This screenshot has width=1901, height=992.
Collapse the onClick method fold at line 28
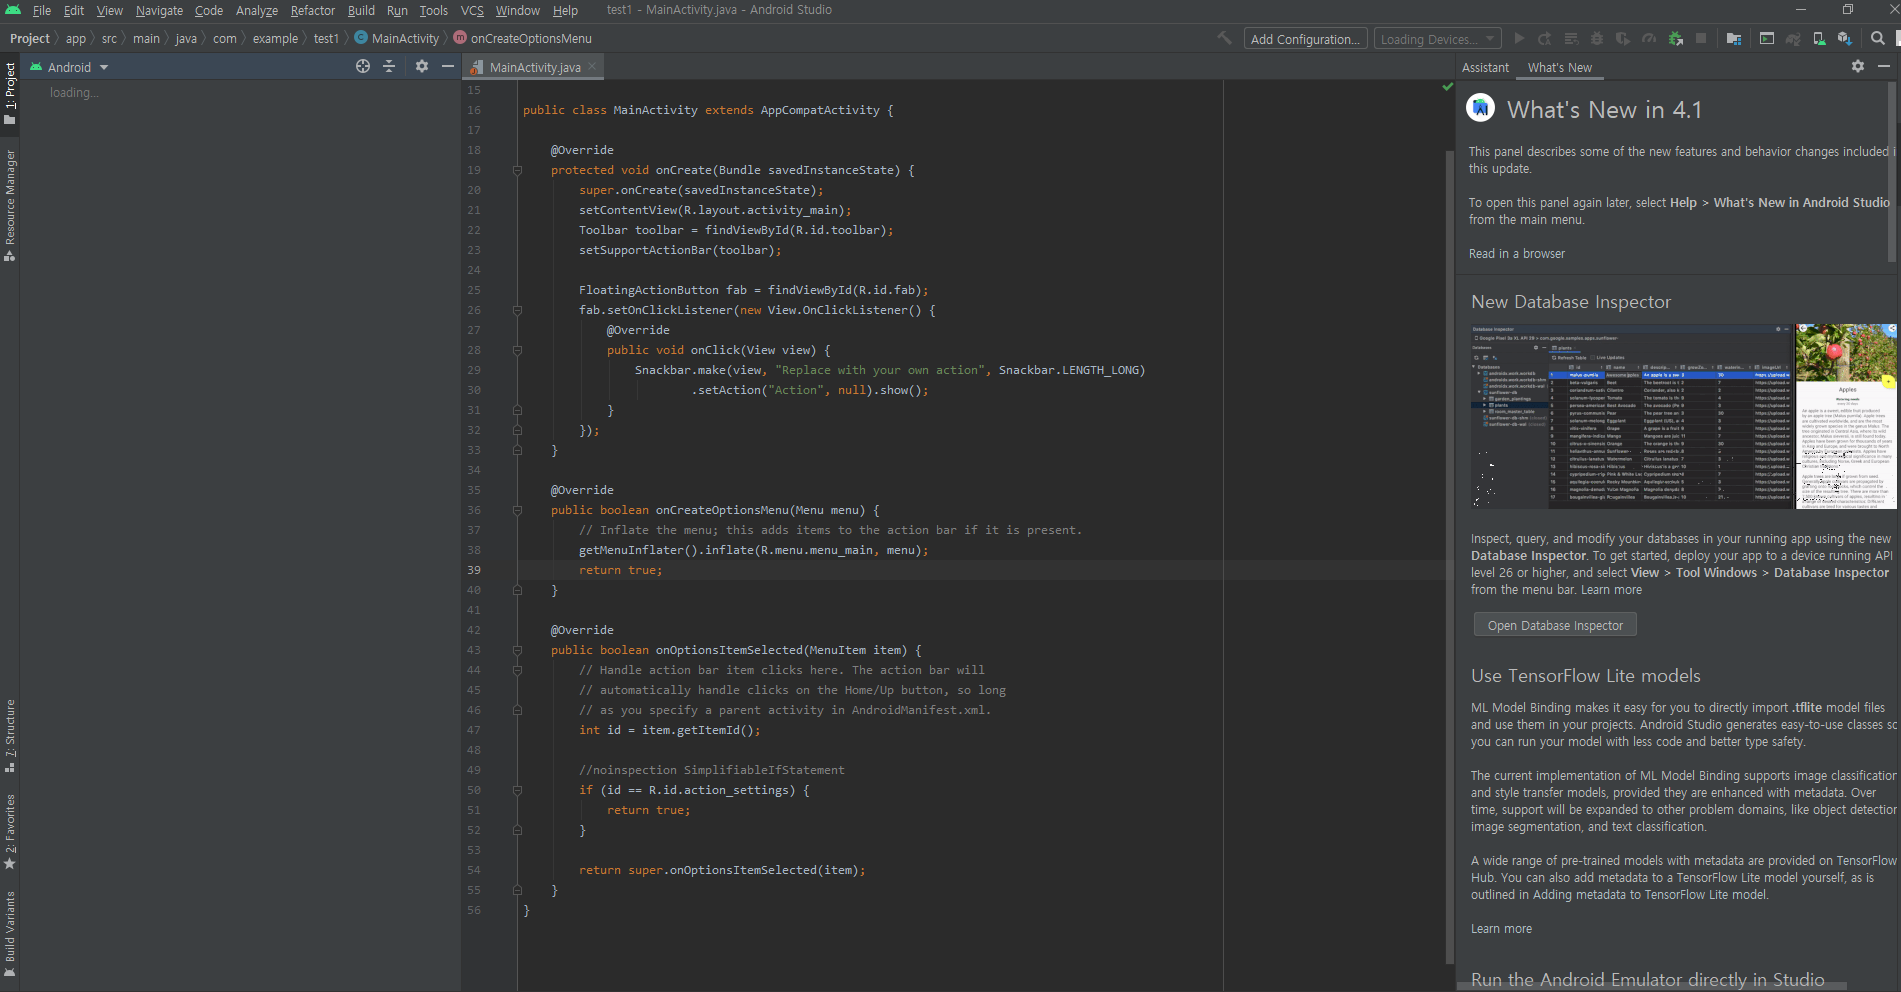tap(517, 350)
